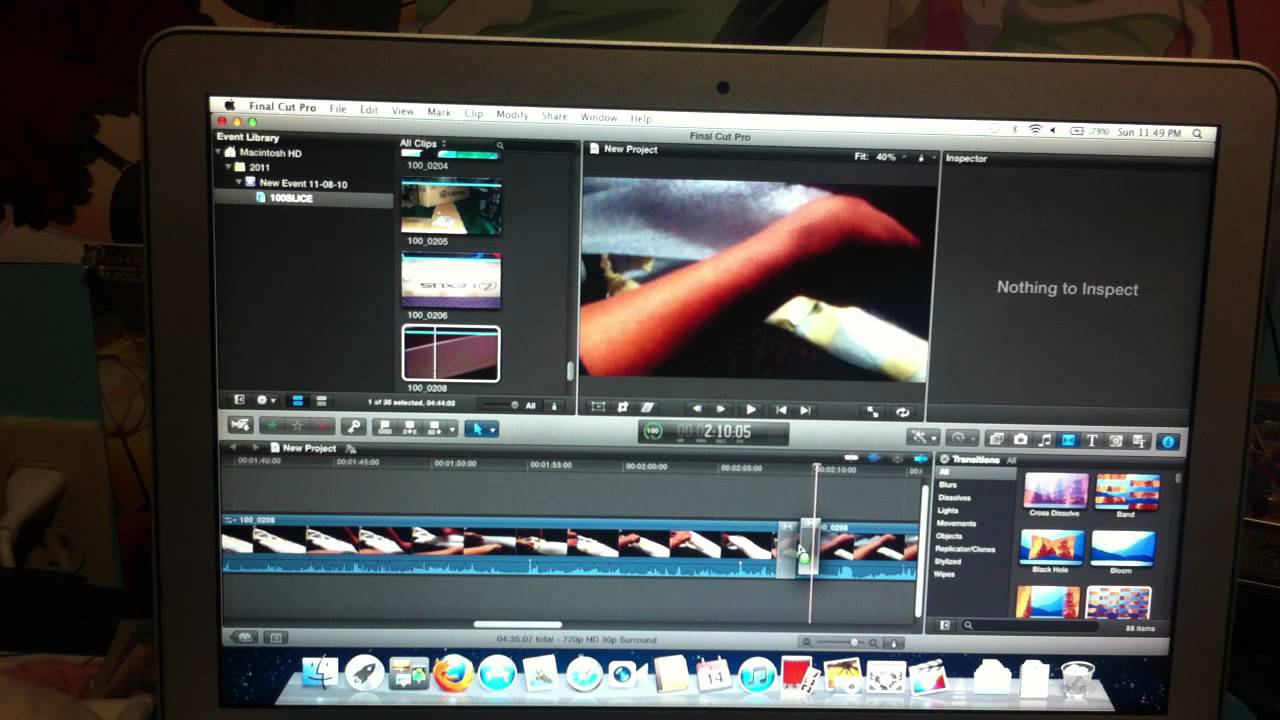1280x720 pixels.
Task: Adjust the timeline zoom slider
Action: (x=841, y=643)
